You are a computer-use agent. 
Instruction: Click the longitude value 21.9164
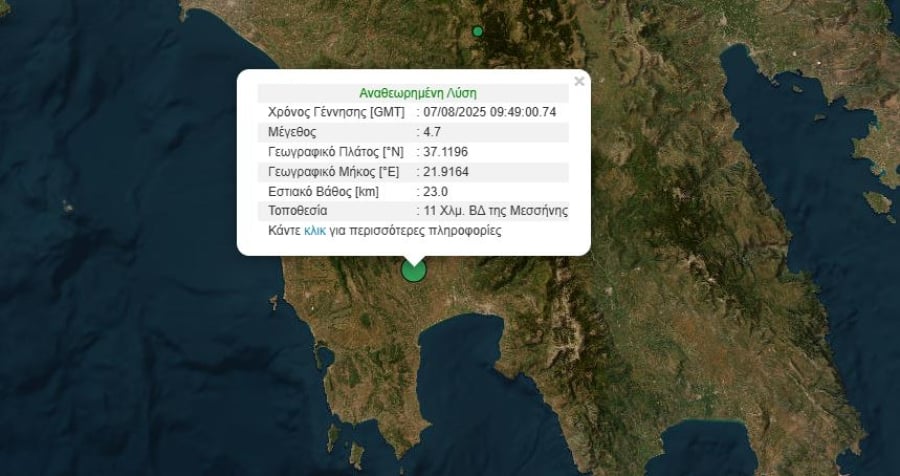[445, 172]
